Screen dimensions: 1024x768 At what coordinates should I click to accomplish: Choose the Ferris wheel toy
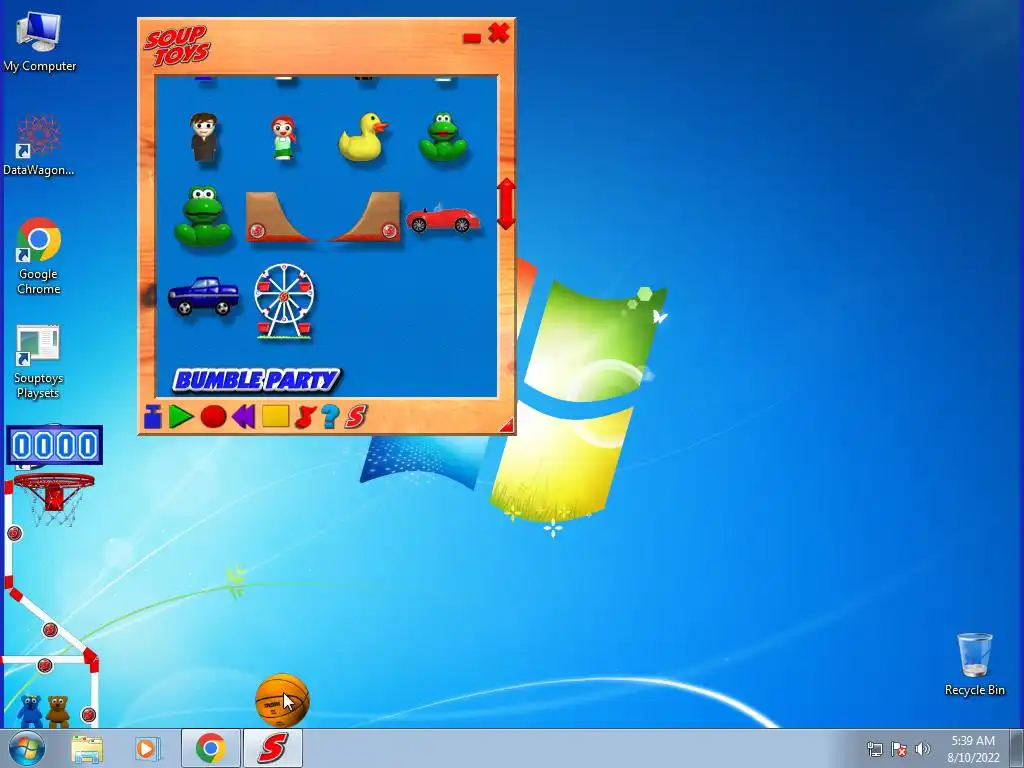pos(284,300)
